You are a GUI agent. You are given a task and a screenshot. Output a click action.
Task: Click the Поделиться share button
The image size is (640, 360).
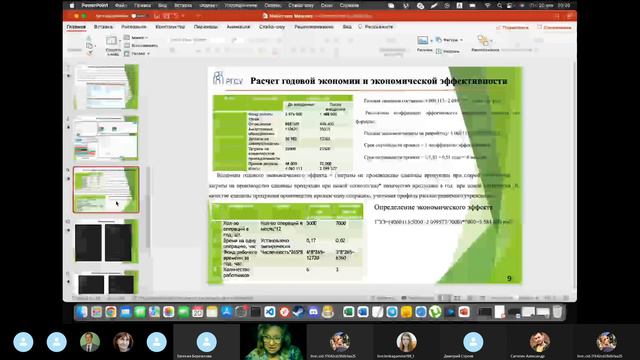pos(512,28)
